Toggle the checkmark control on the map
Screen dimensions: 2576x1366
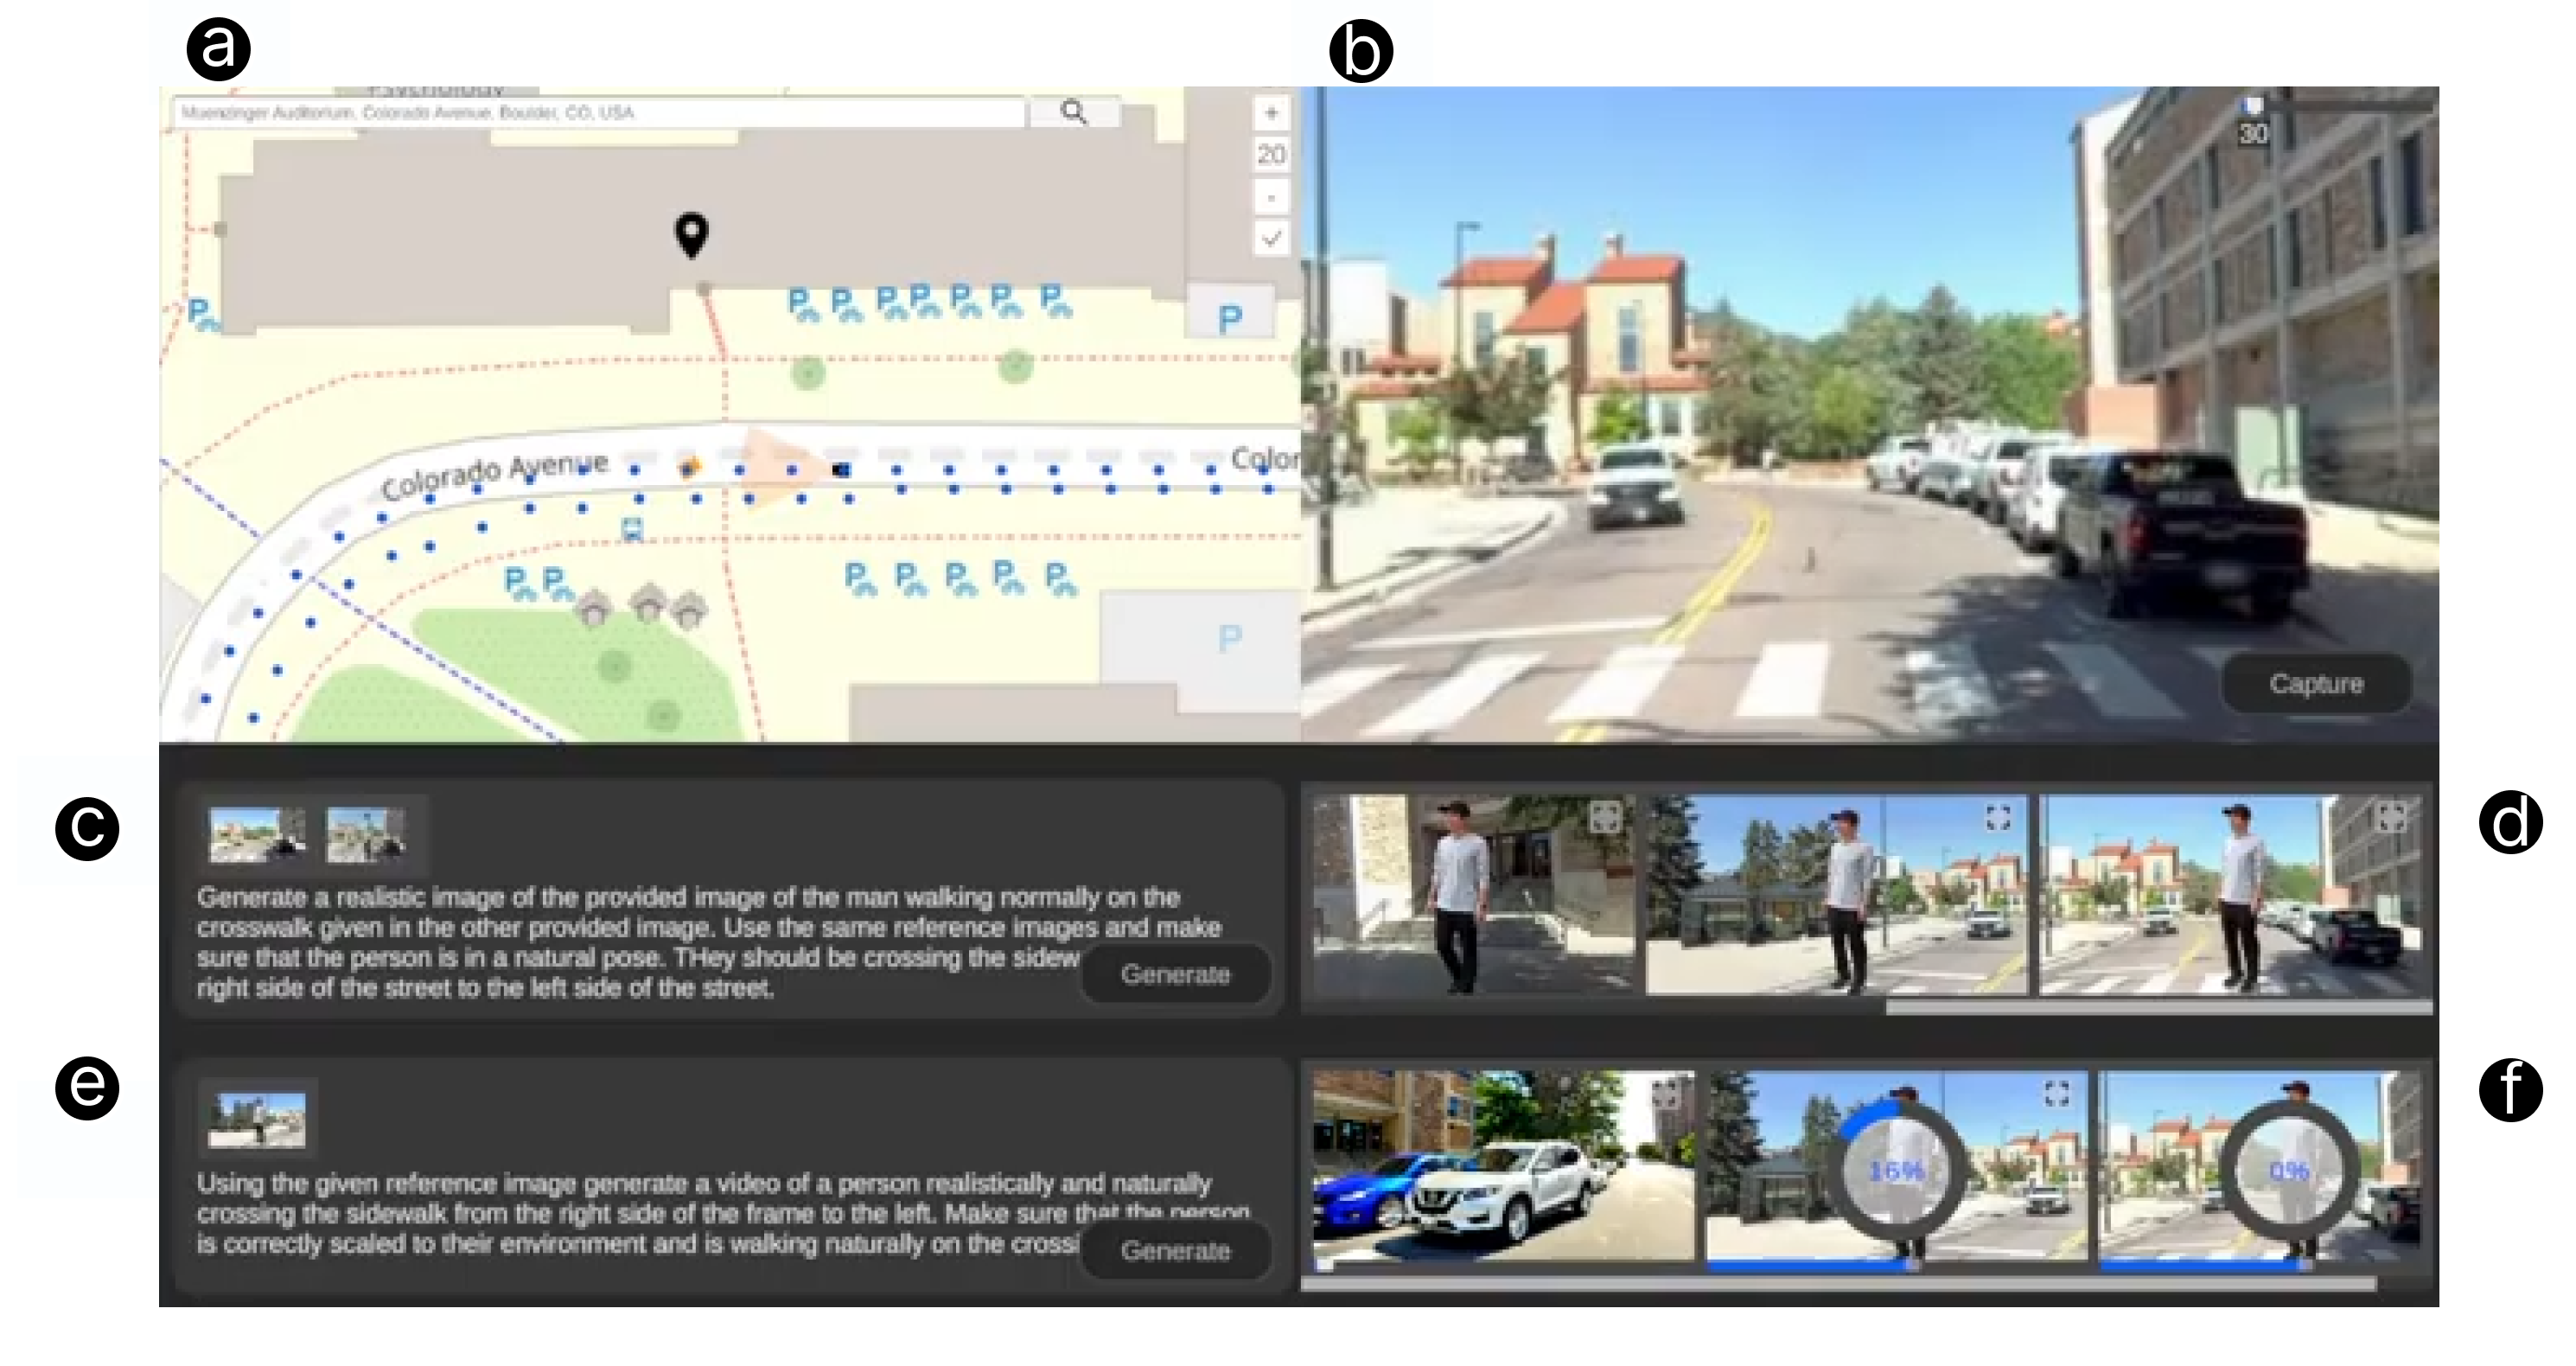[x=1271, y=238]
